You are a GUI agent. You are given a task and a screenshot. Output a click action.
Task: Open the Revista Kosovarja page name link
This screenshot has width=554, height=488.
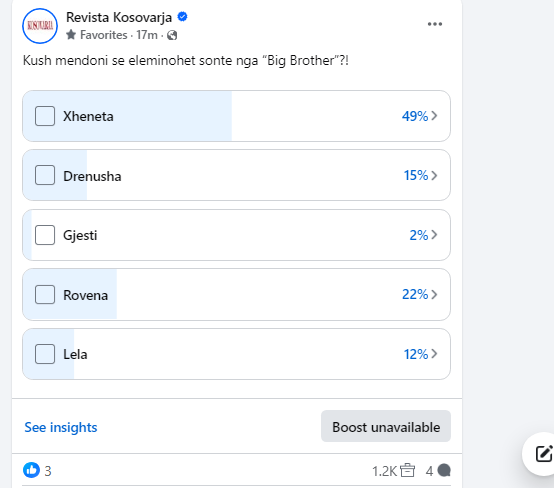click(x=119, y=17)
